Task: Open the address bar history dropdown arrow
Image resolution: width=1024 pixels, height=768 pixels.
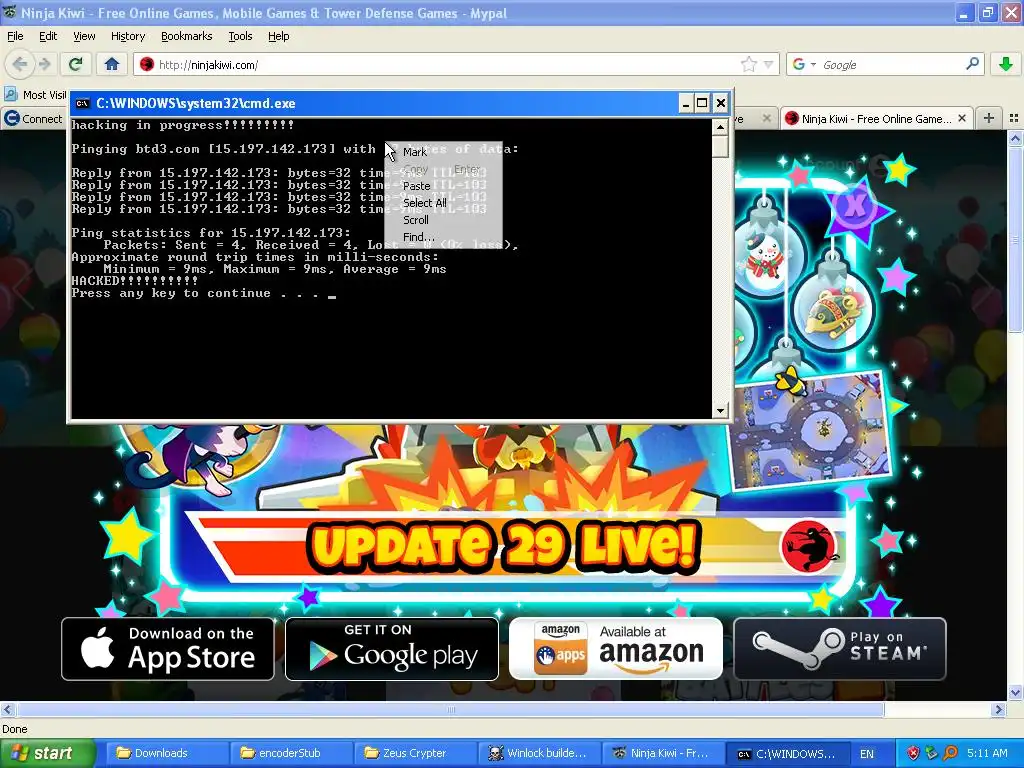Action: click(769, 65)
